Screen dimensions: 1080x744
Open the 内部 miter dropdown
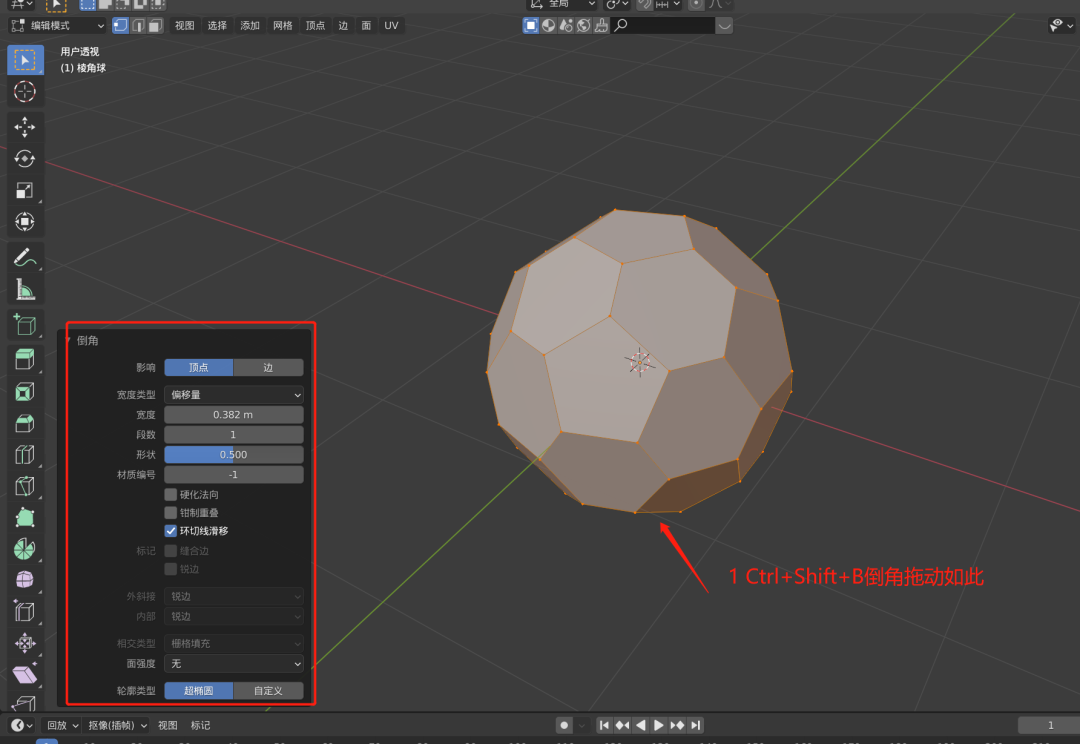click(x=234, y=616)
